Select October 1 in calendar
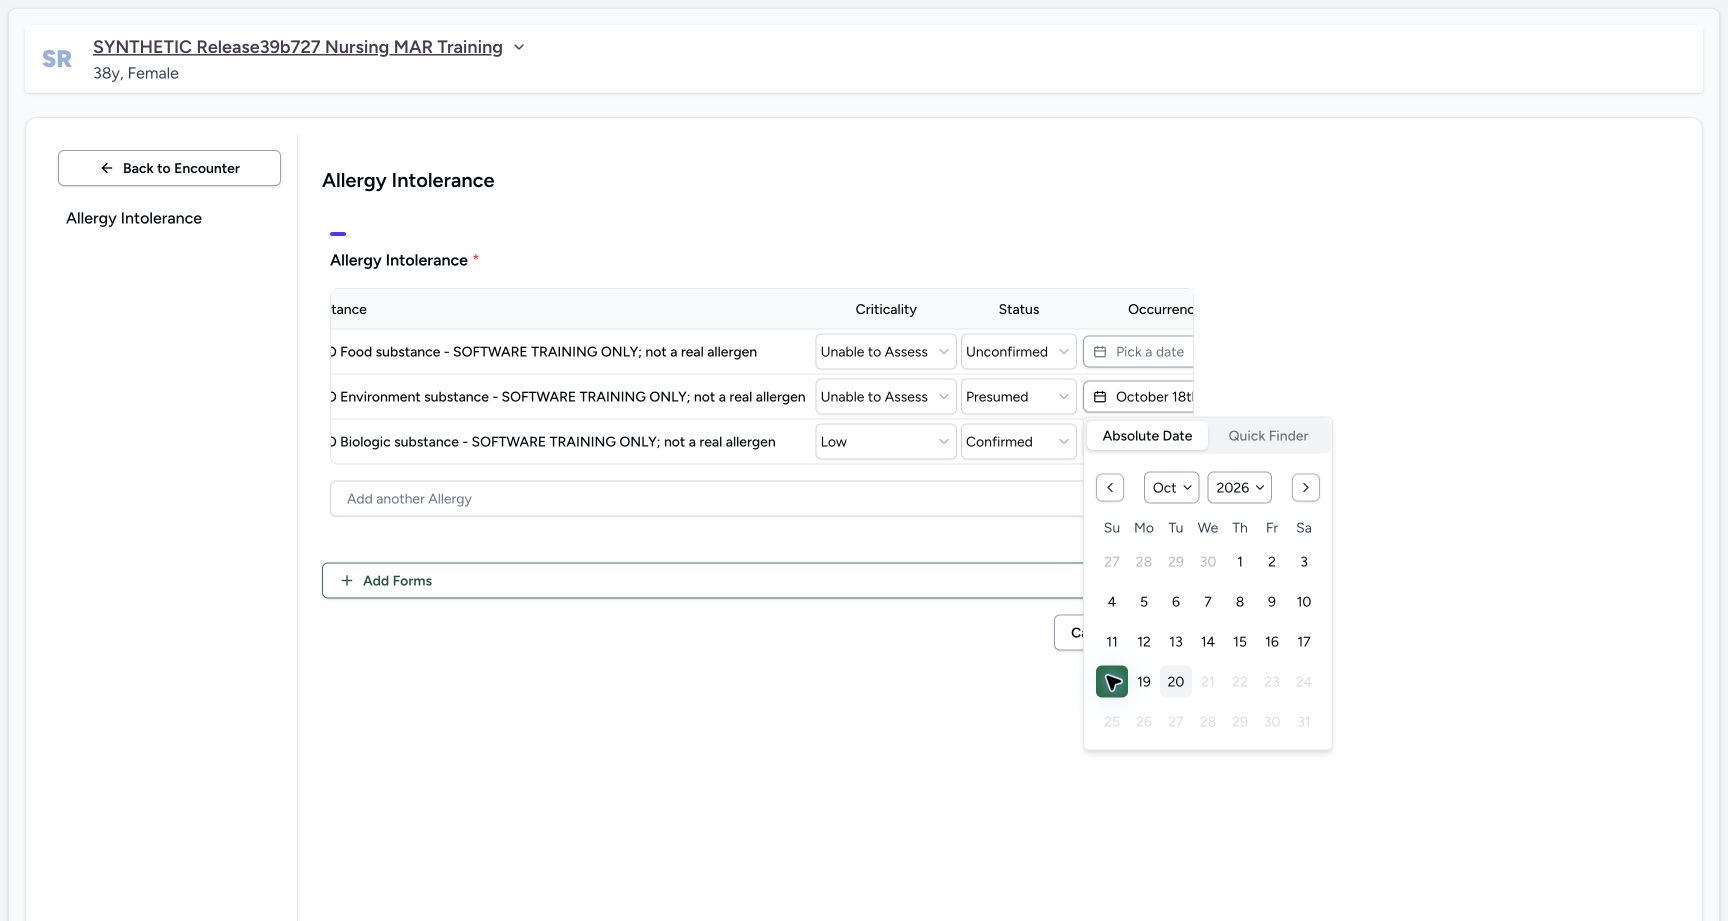 click(1240, 562)
